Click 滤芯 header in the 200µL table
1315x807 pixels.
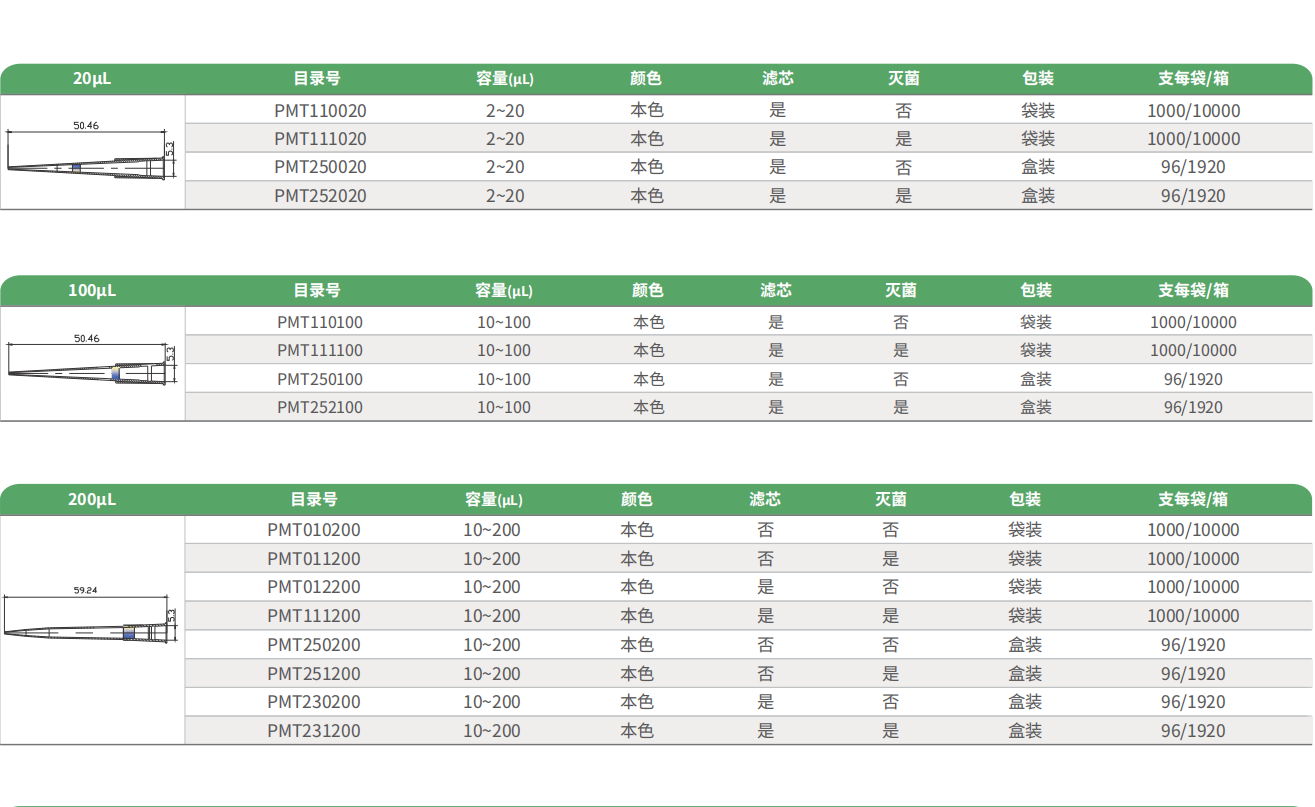coord(765,499)
